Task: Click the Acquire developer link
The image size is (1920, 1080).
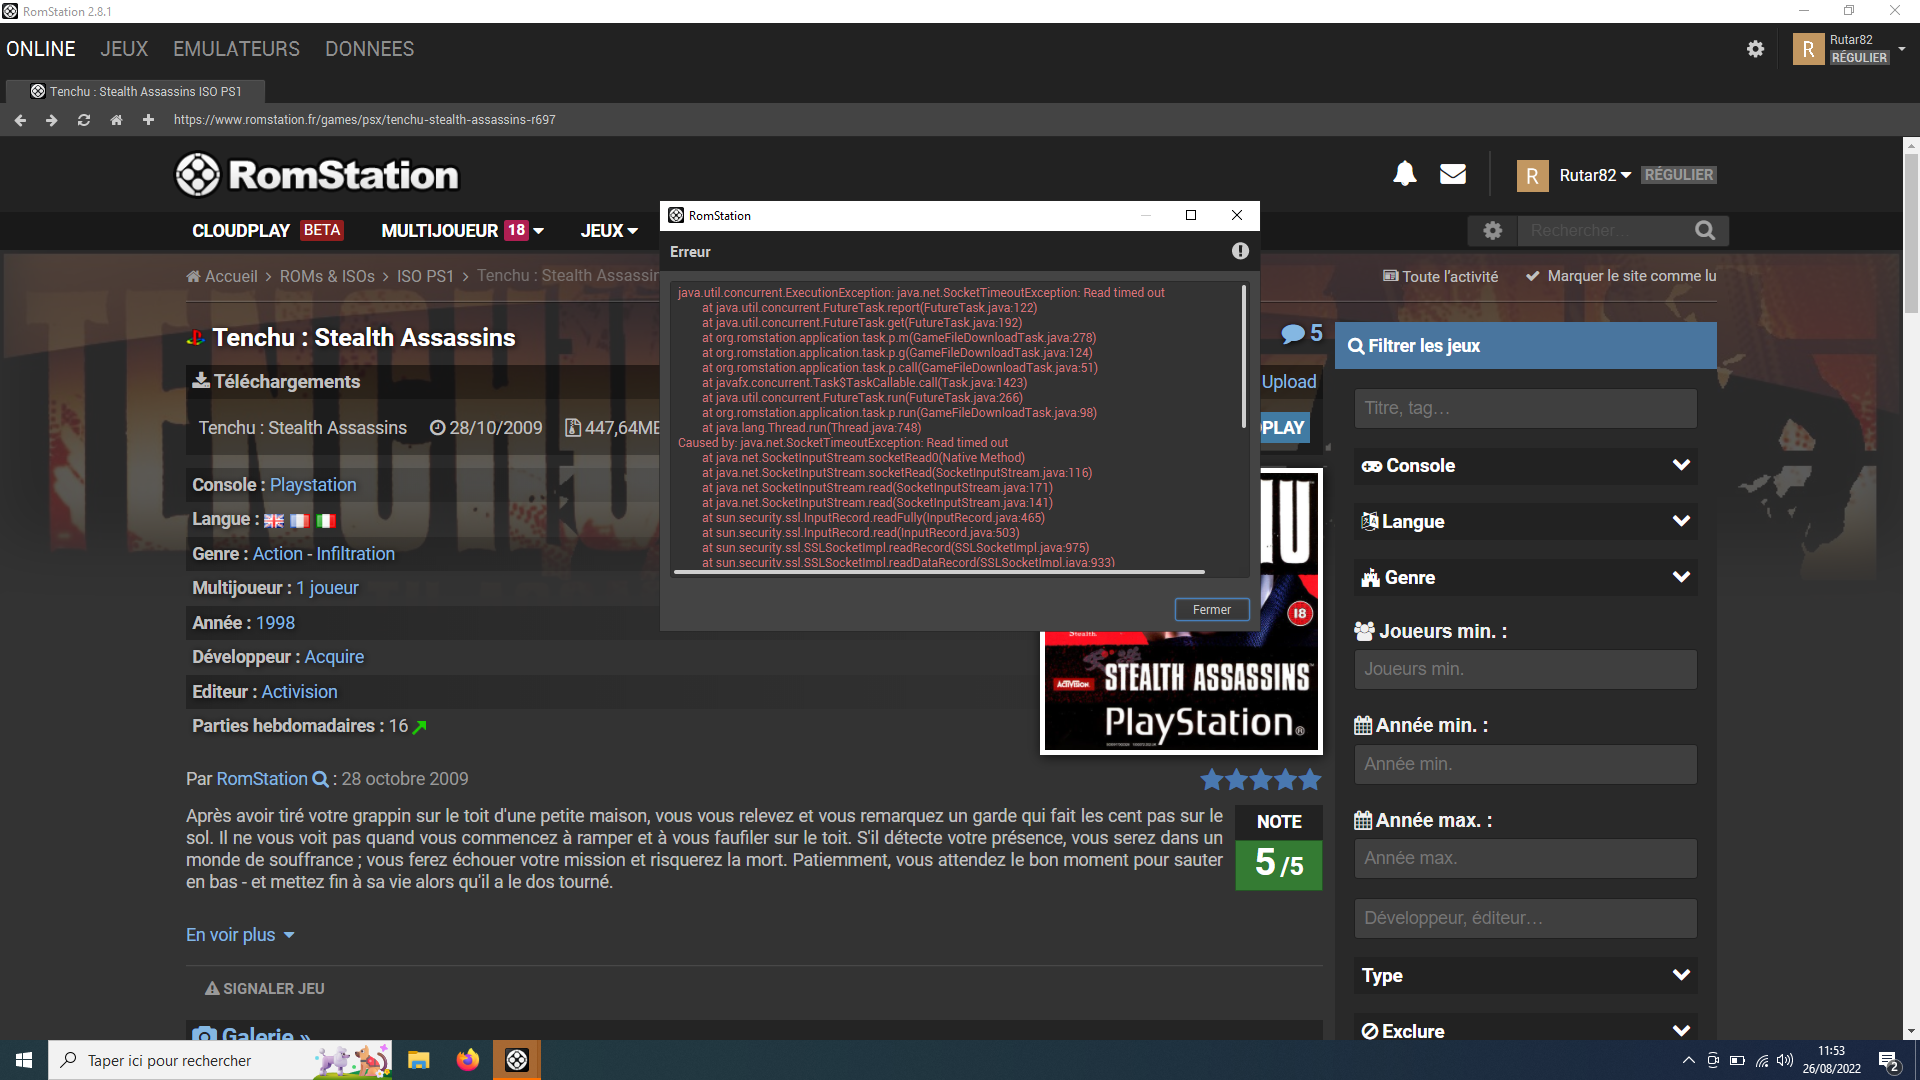Action: click(x=334, y=657)
